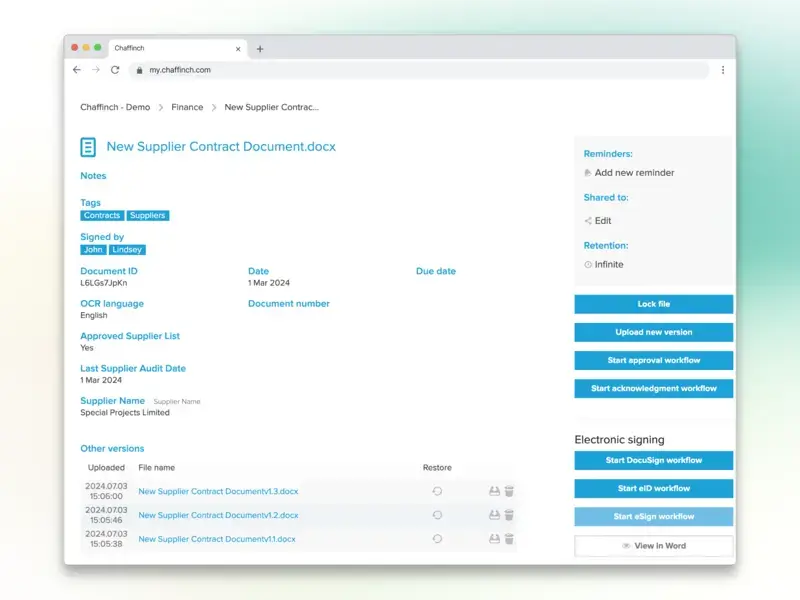Edit the Shared to settings
Screen dimensions: 800x600
tap(603, 221)
